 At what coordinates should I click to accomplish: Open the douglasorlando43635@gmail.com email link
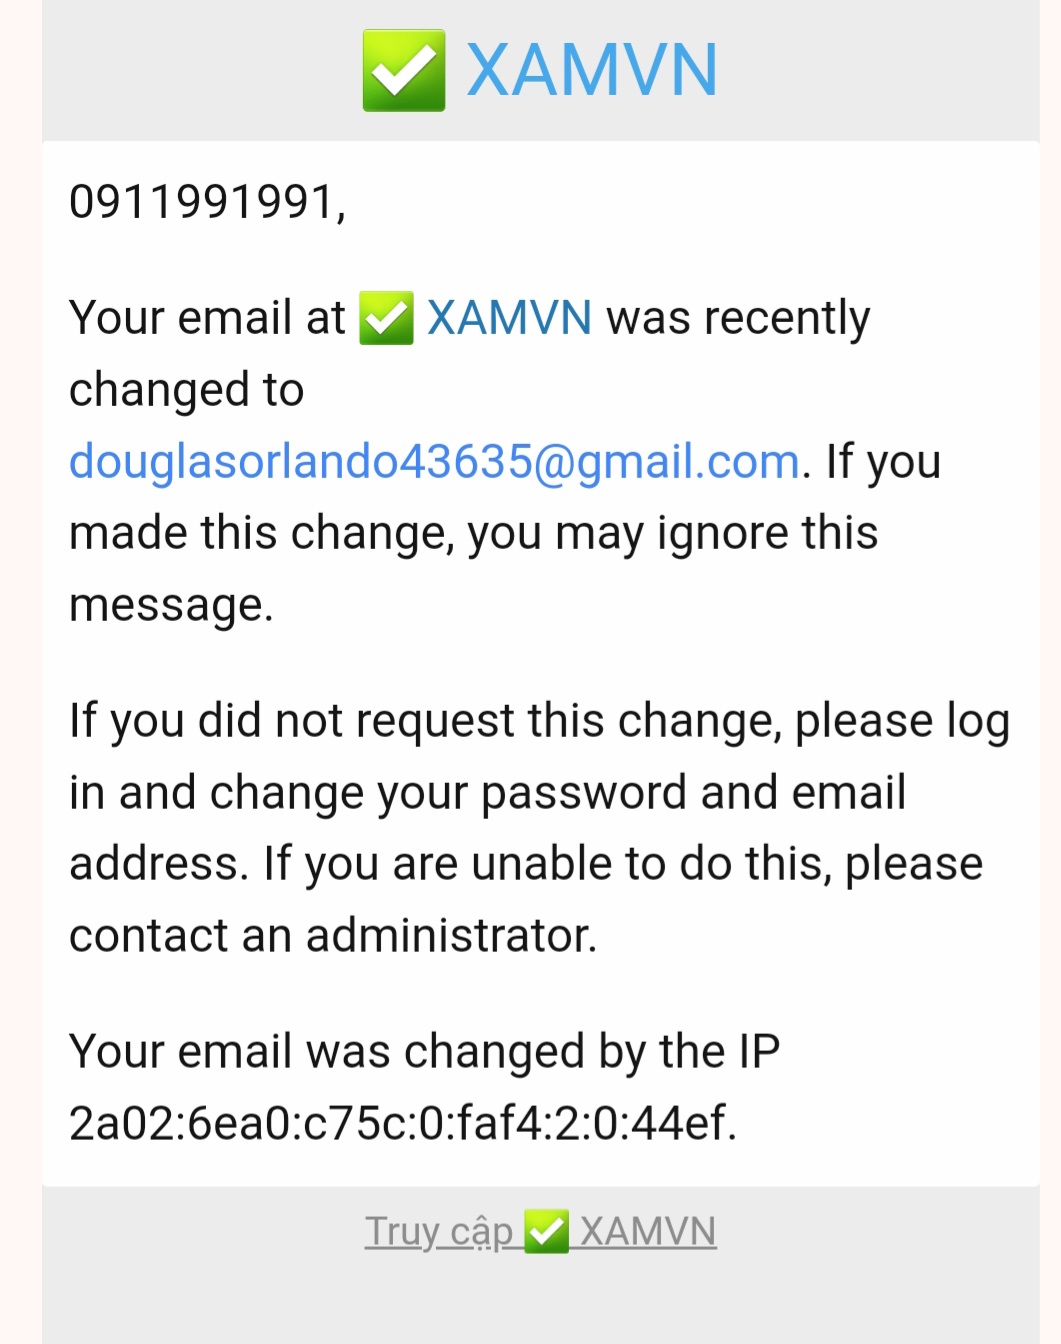(x=435, y=462)
